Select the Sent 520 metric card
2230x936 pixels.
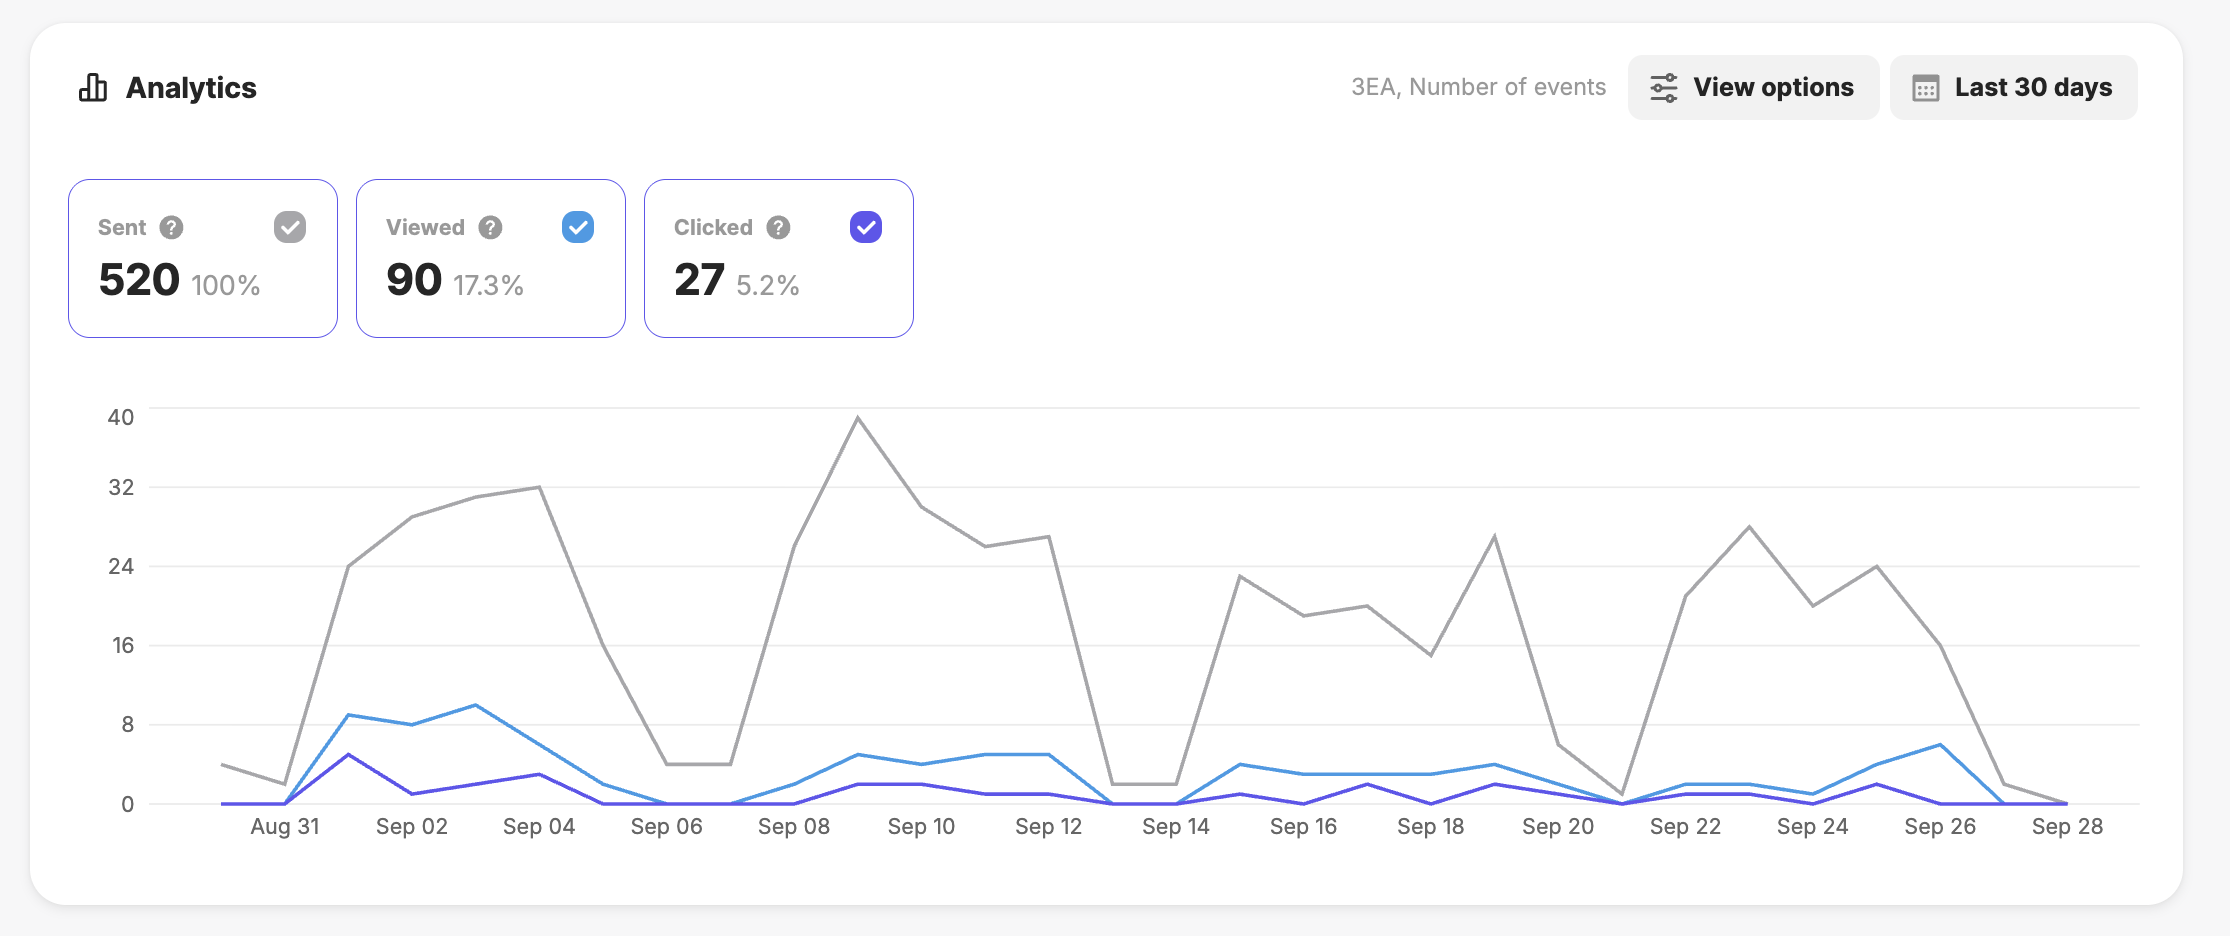(x=203, y=258)
